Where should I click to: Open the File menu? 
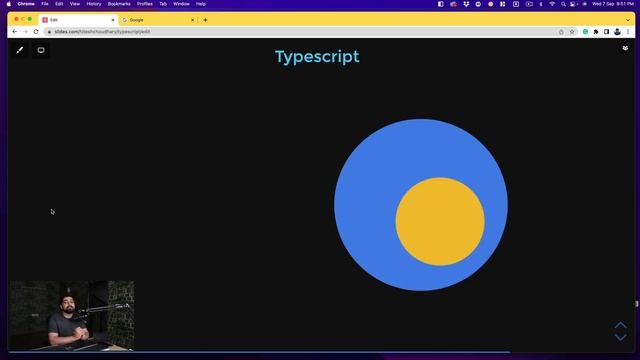tap(44, 4)
